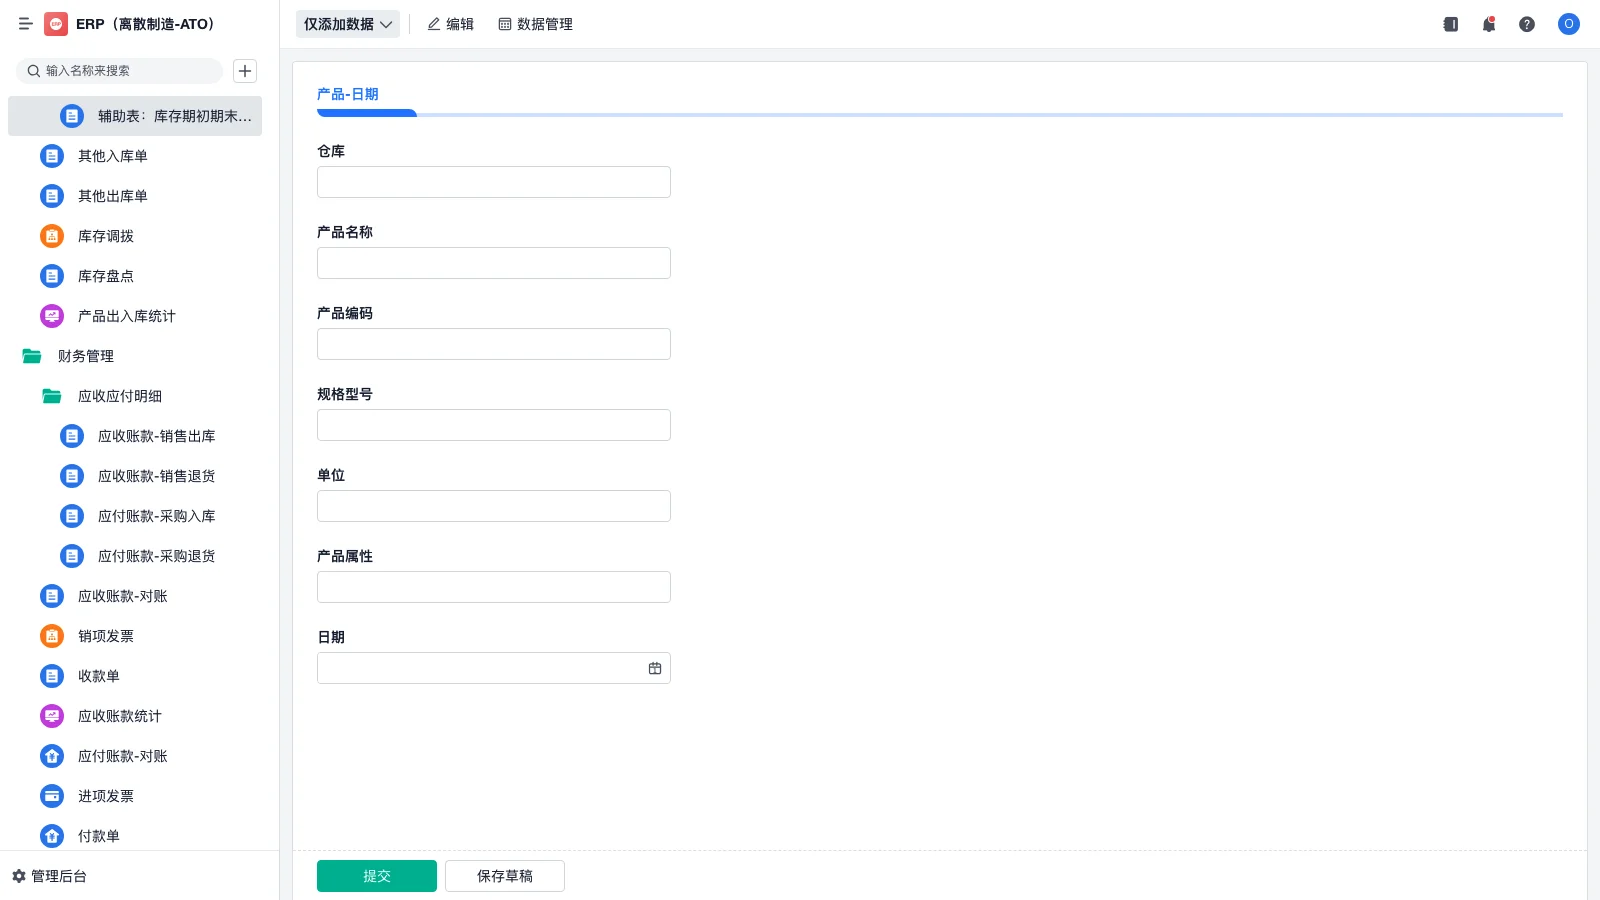
Task: Open 产品出入库统计 in the sidebar
Action: tap(126, 316)
